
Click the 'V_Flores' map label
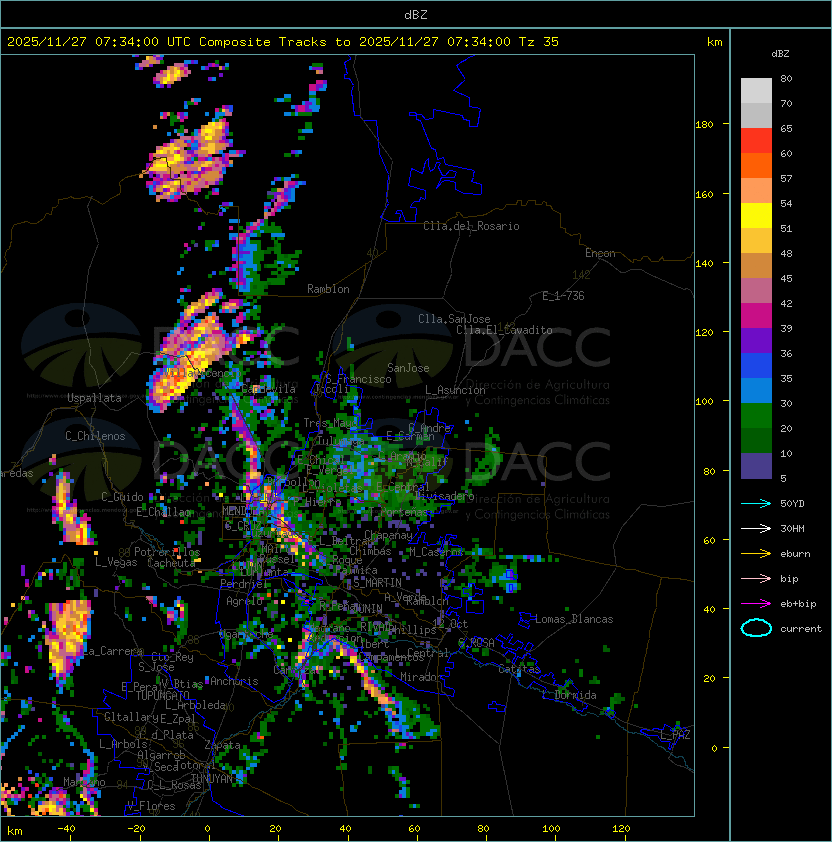tap(151, 806)
